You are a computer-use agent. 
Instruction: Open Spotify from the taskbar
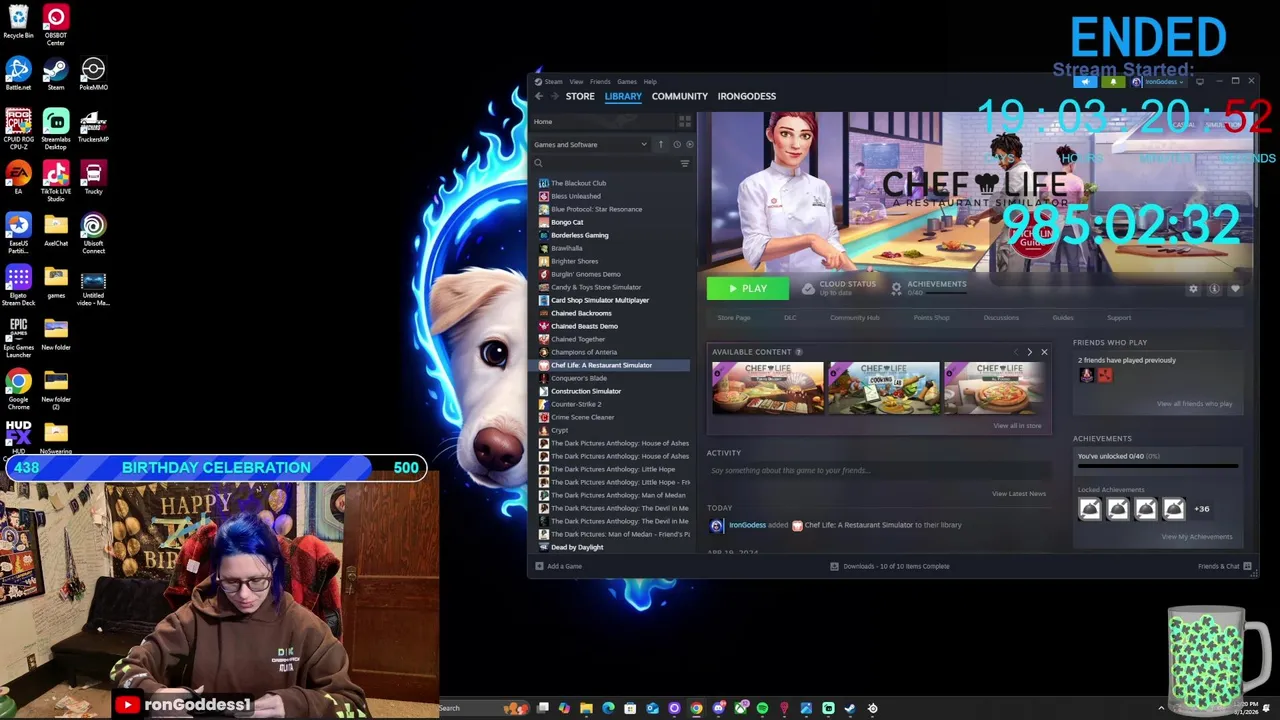[762, 708]
